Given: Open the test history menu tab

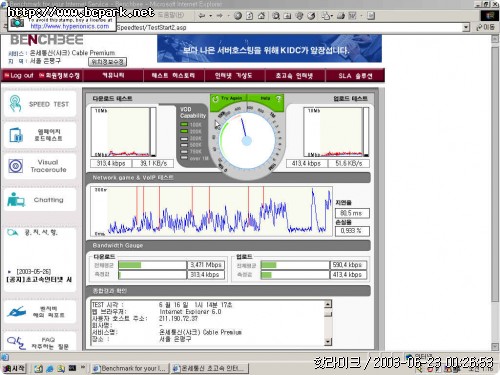Looking at the screenshot, I should [x=173, y=76].
